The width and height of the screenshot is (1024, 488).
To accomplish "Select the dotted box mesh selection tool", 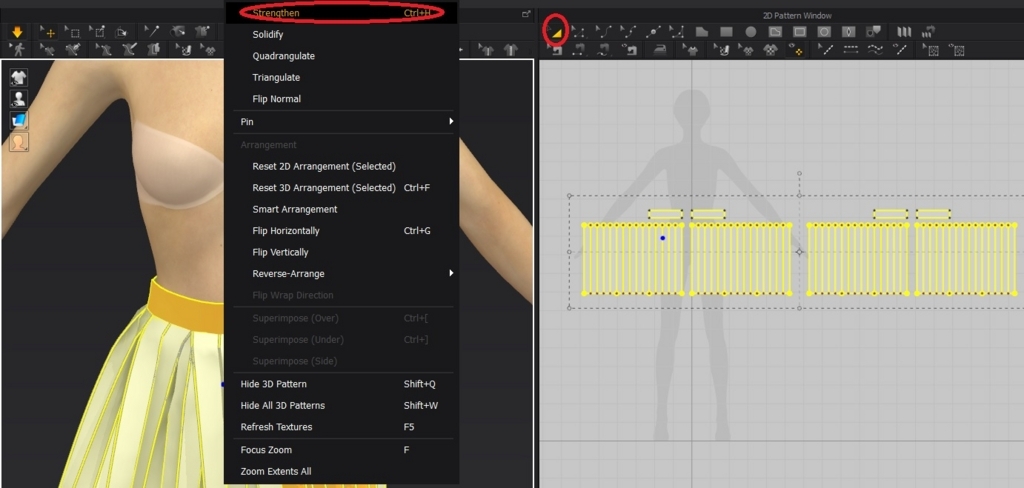I will 73,33.
